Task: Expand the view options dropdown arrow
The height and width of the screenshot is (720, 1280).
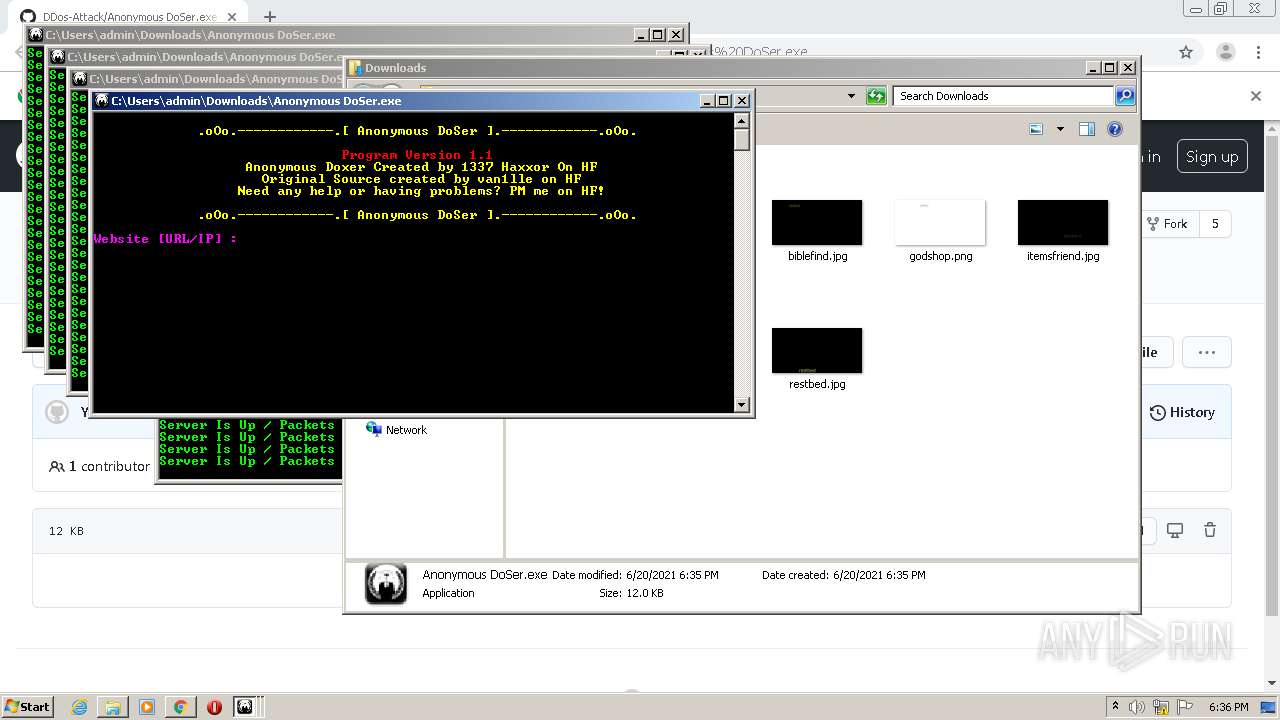Action: pos(1060,129)
